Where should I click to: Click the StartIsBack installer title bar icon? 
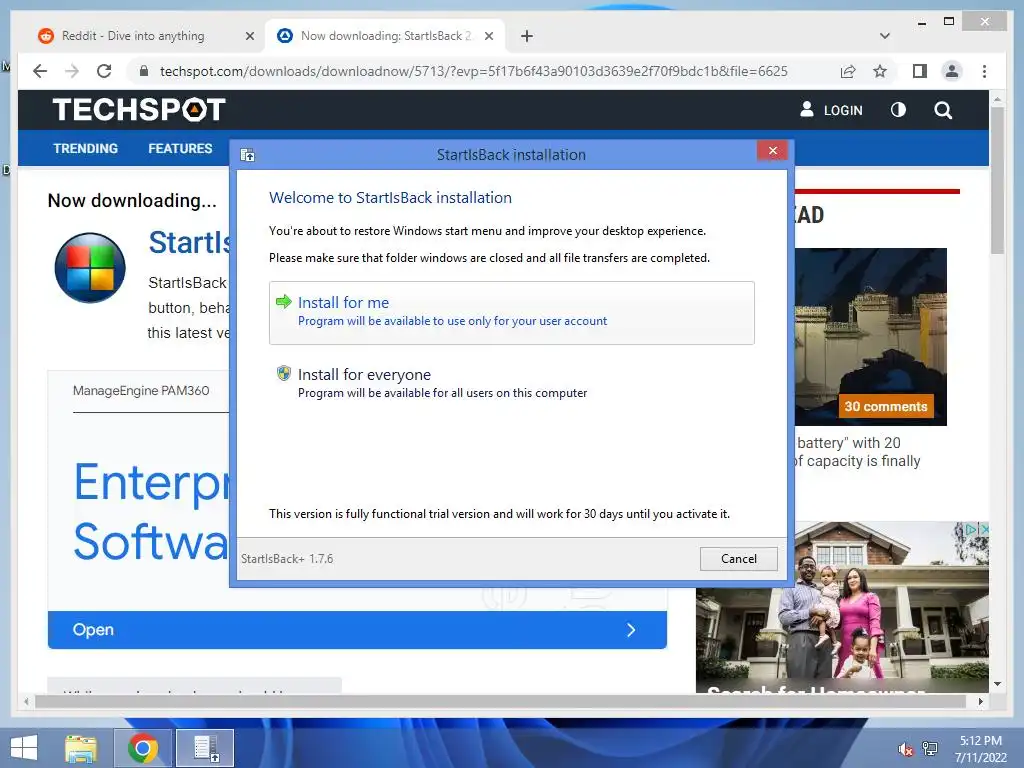pos(248,155)
